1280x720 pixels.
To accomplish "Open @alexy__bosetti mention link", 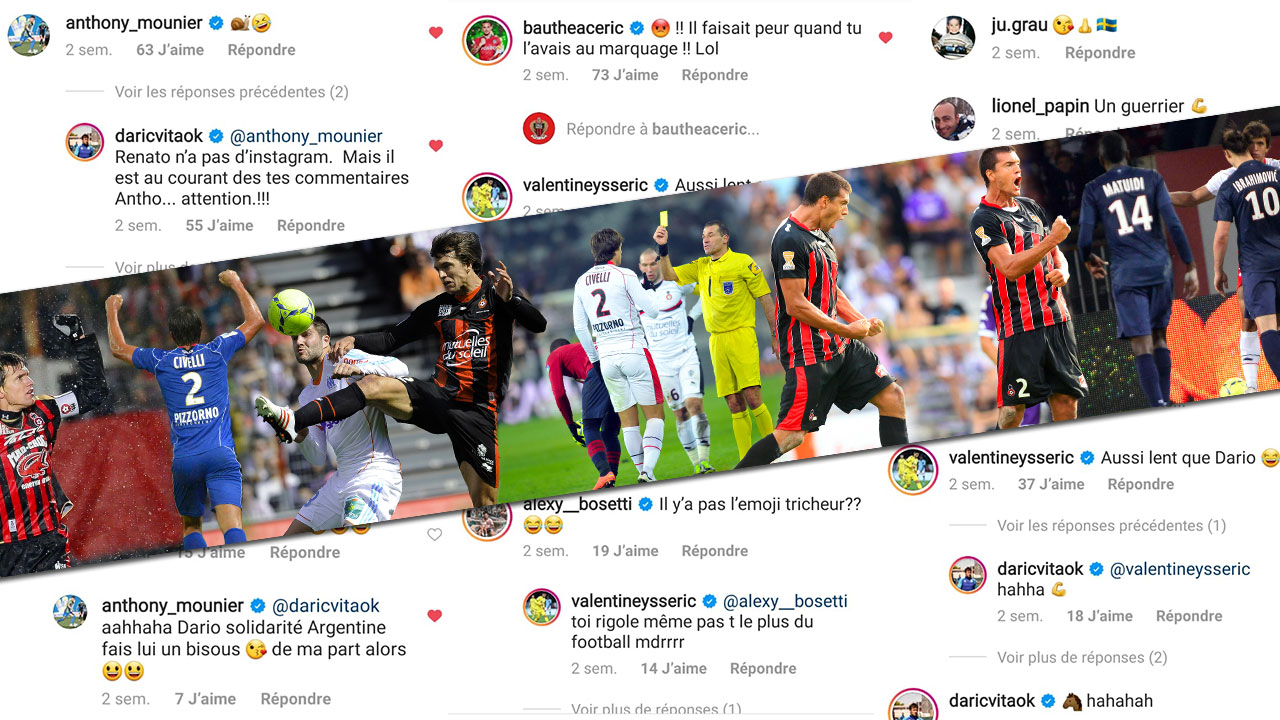I will pos(785,601).
